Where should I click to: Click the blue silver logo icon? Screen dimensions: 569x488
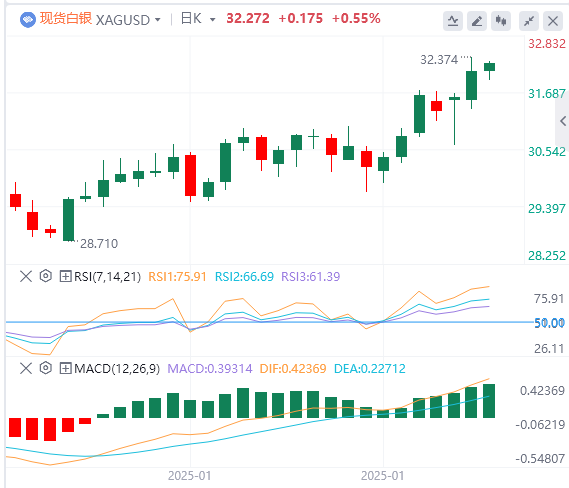click(28, 20)
